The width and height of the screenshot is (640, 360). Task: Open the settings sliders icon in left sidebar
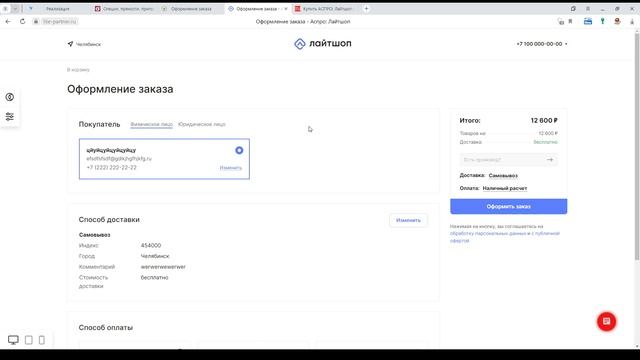10,117
